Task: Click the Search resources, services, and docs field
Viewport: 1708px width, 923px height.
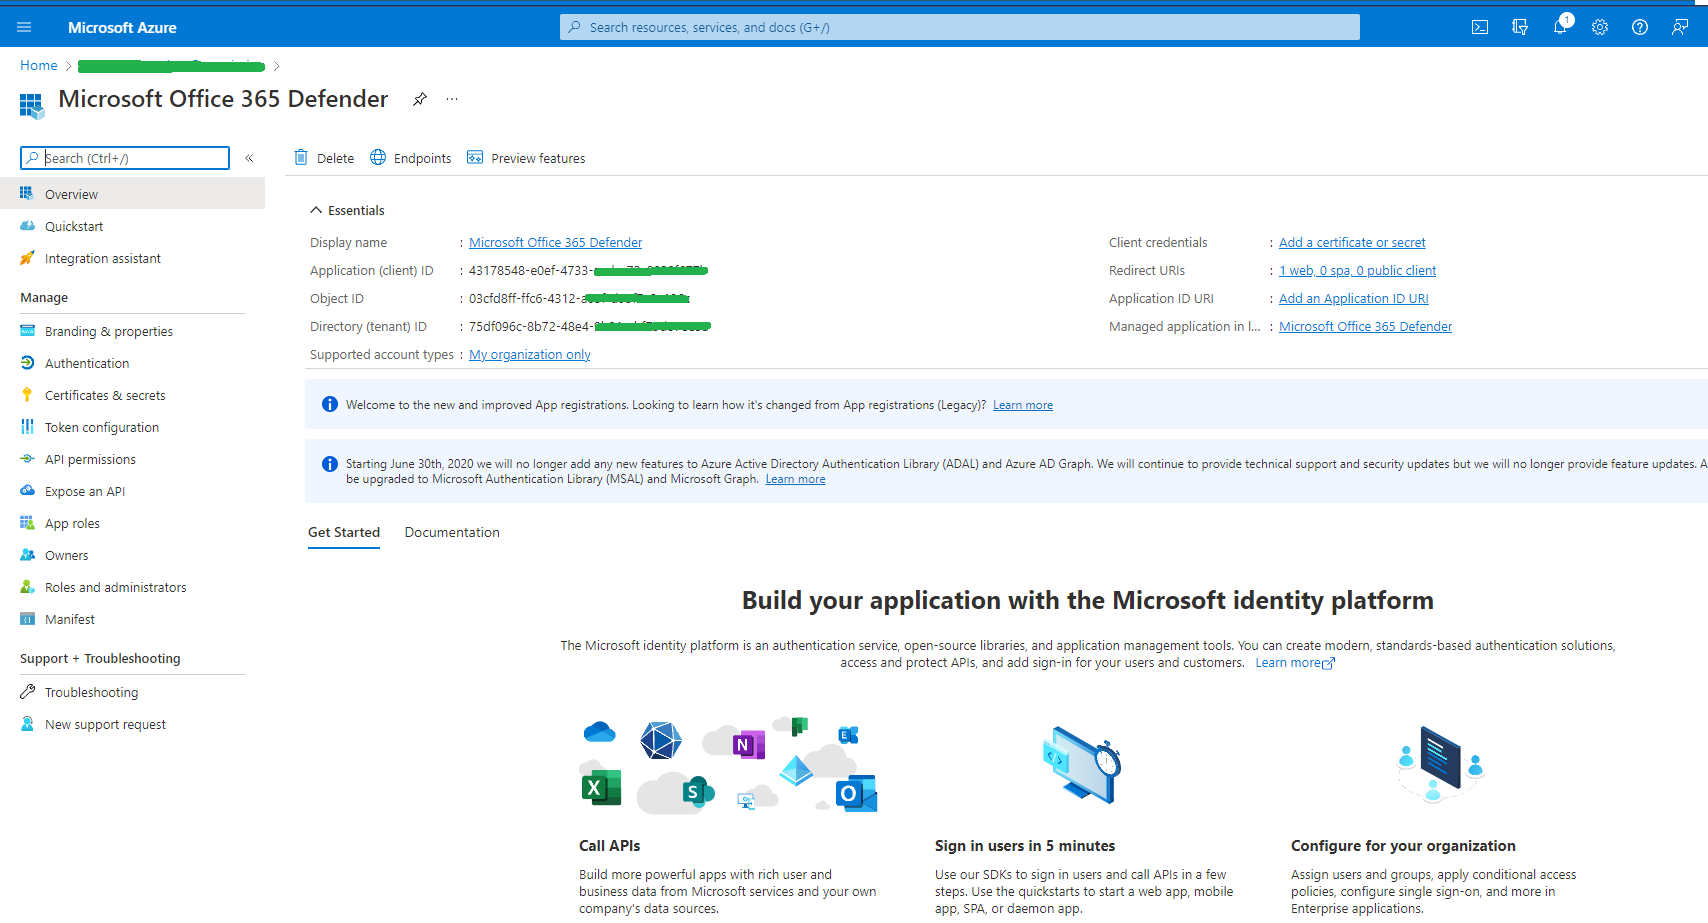Action: [x=960, y=27]
